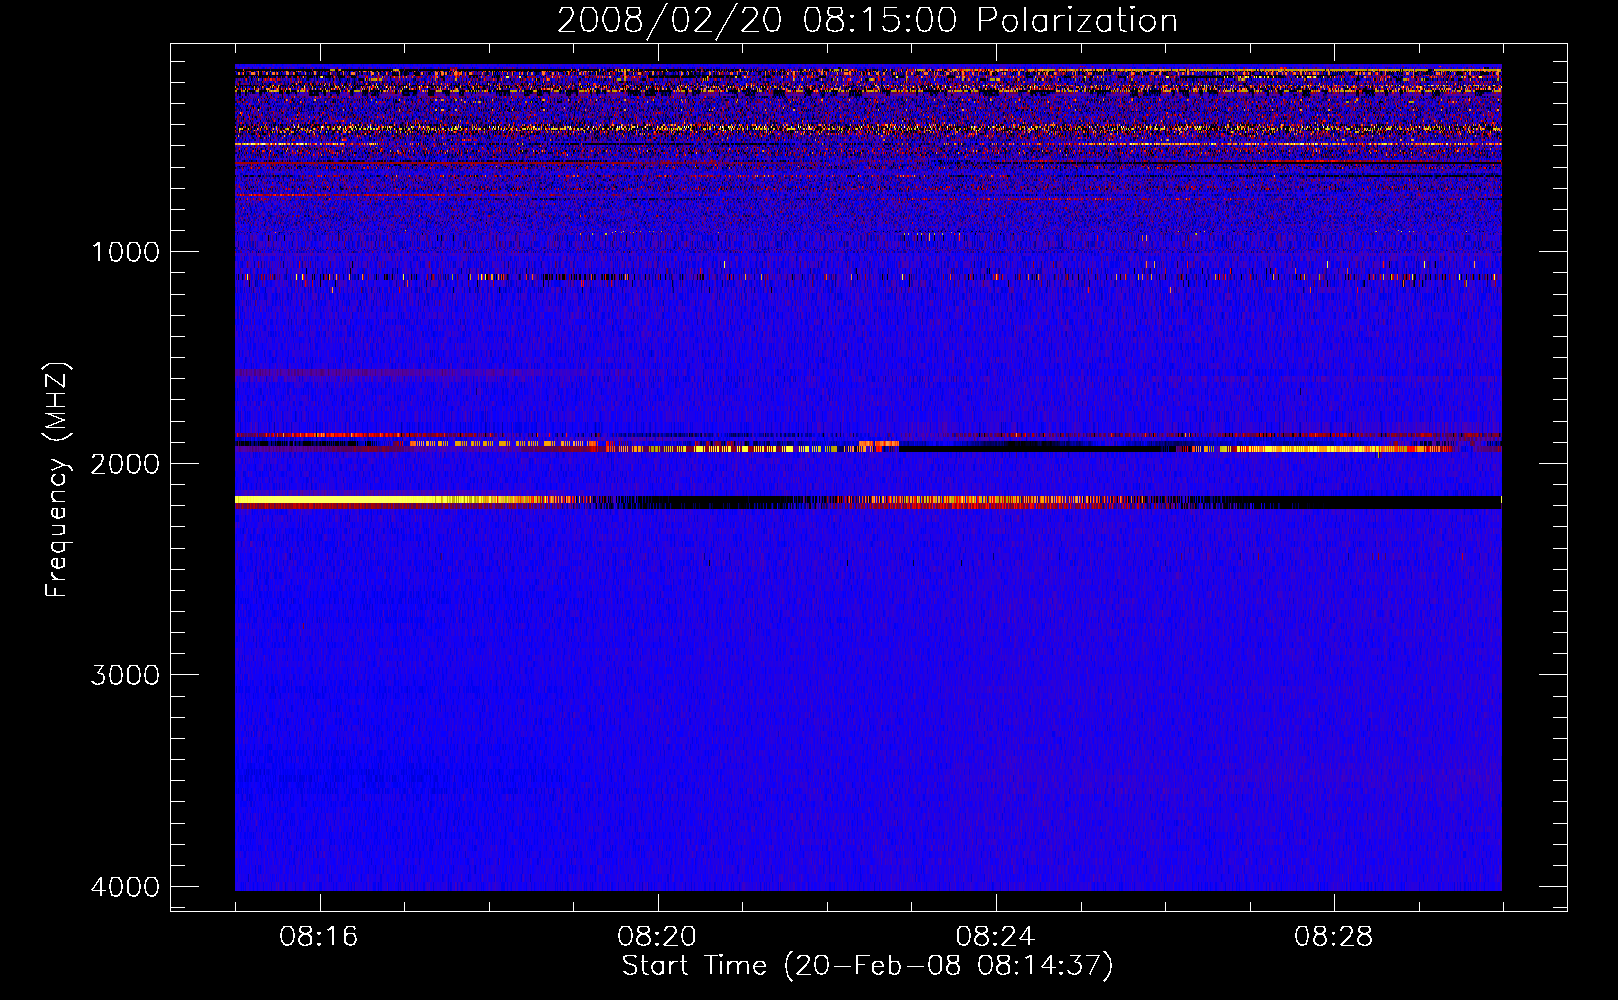This screenshot has width=1618, height=1000.
Task: Click the '08:20' time axis label
Action: (657, 937)
